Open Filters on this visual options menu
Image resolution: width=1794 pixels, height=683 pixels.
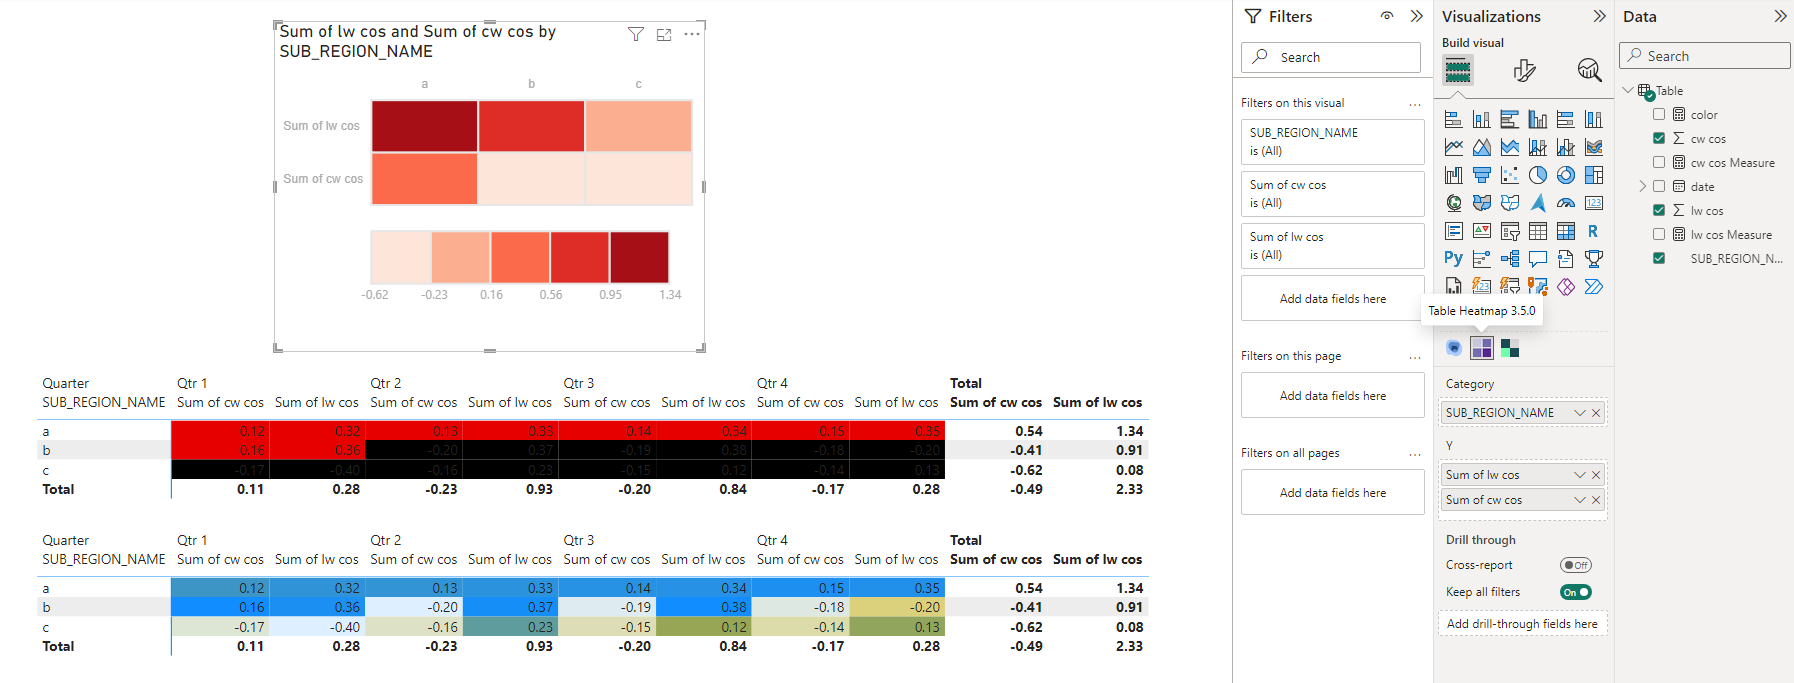click(x=1415, y=104)
